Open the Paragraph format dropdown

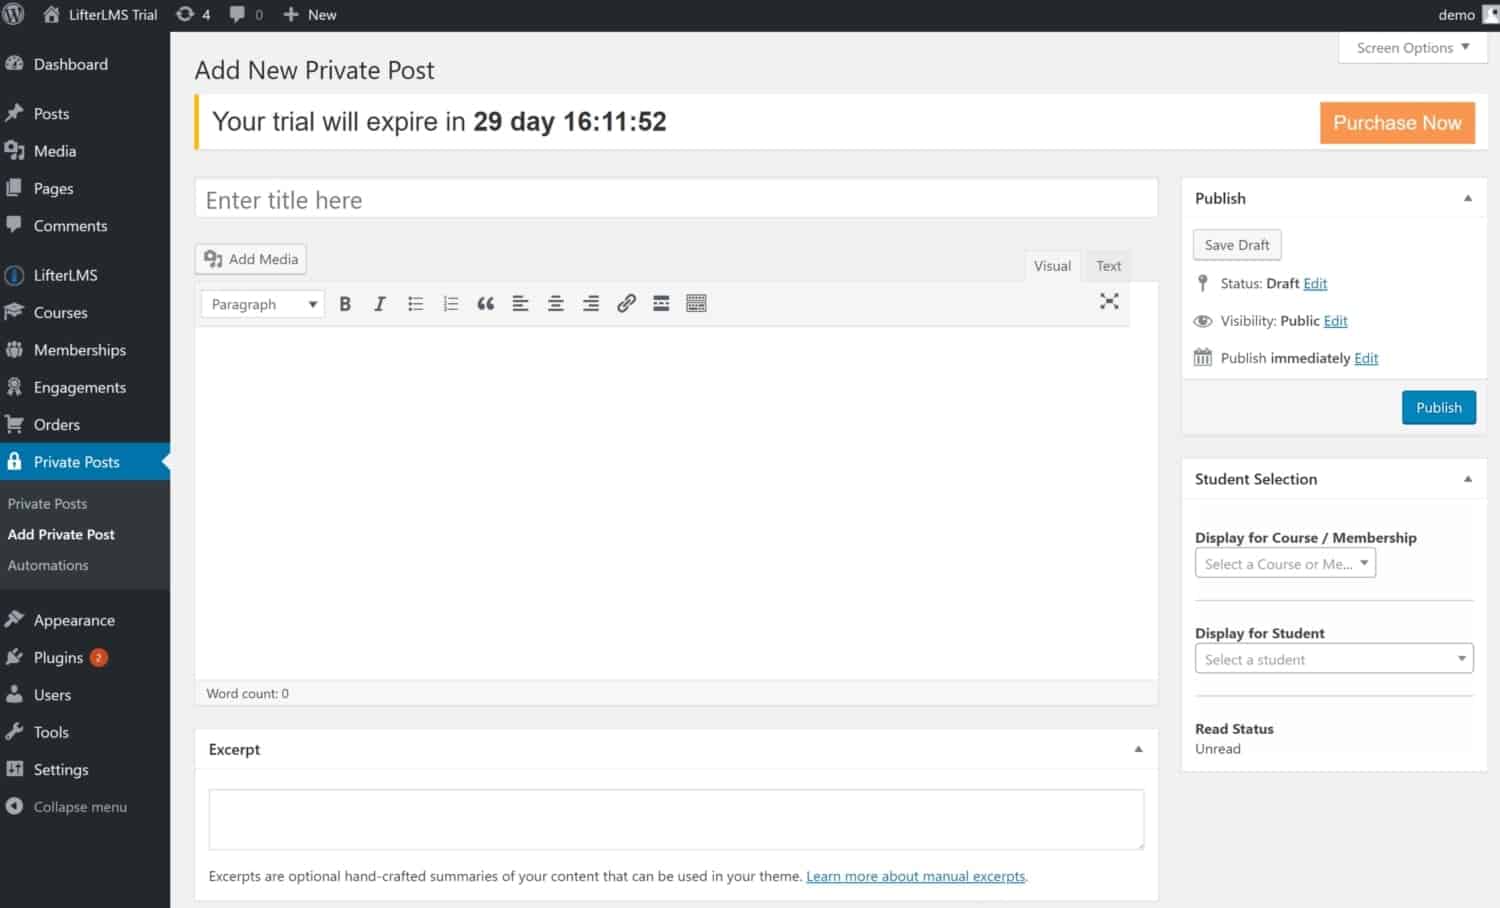click(x=262, y=304)
